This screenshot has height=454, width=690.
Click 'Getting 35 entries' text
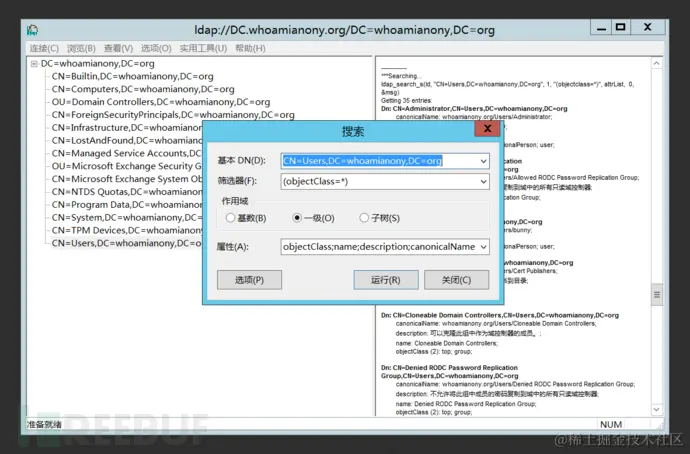click(407, 101)
